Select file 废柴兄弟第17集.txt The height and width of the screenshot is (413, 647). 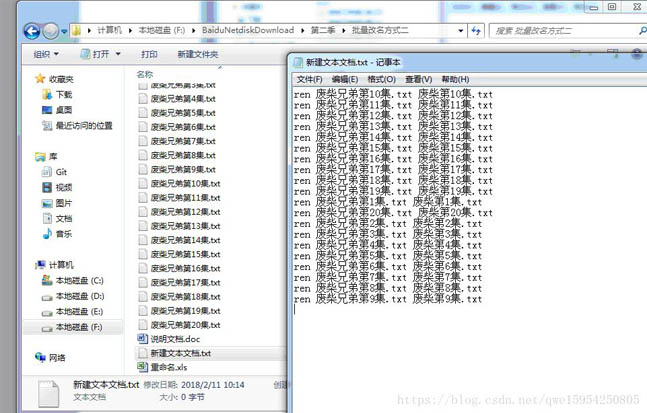[179, 282]
